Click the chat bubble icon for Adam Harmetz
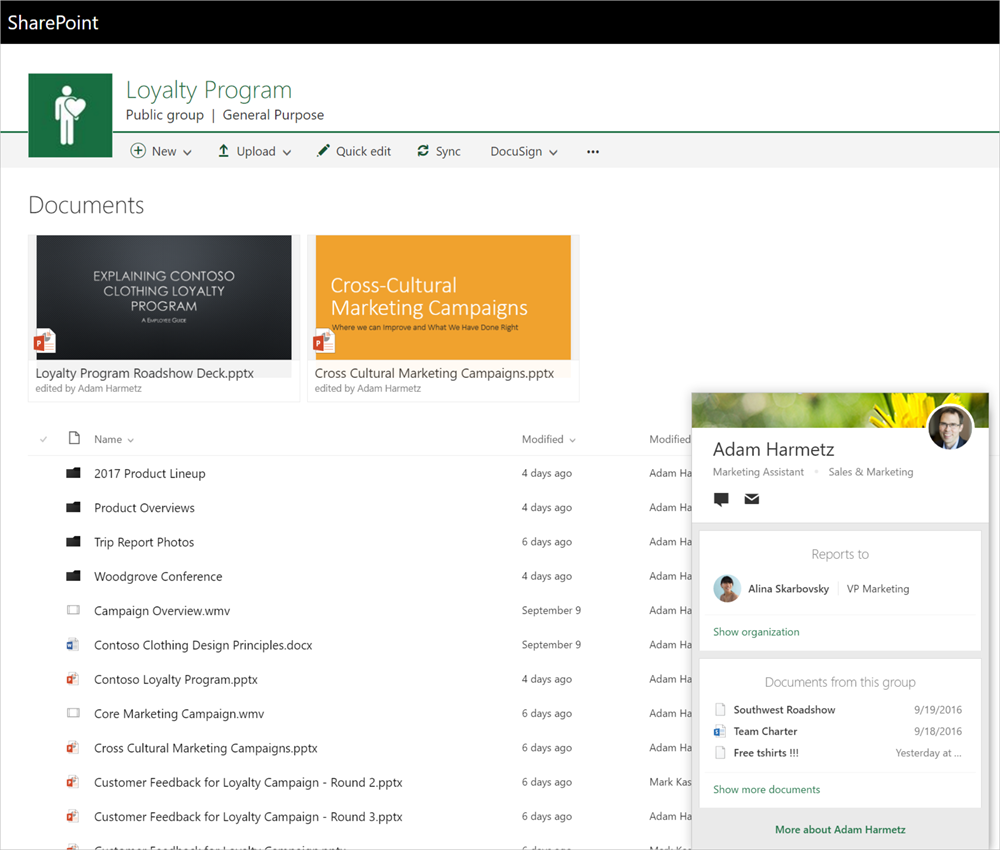The image size is (1000, 850). point(721,499)
